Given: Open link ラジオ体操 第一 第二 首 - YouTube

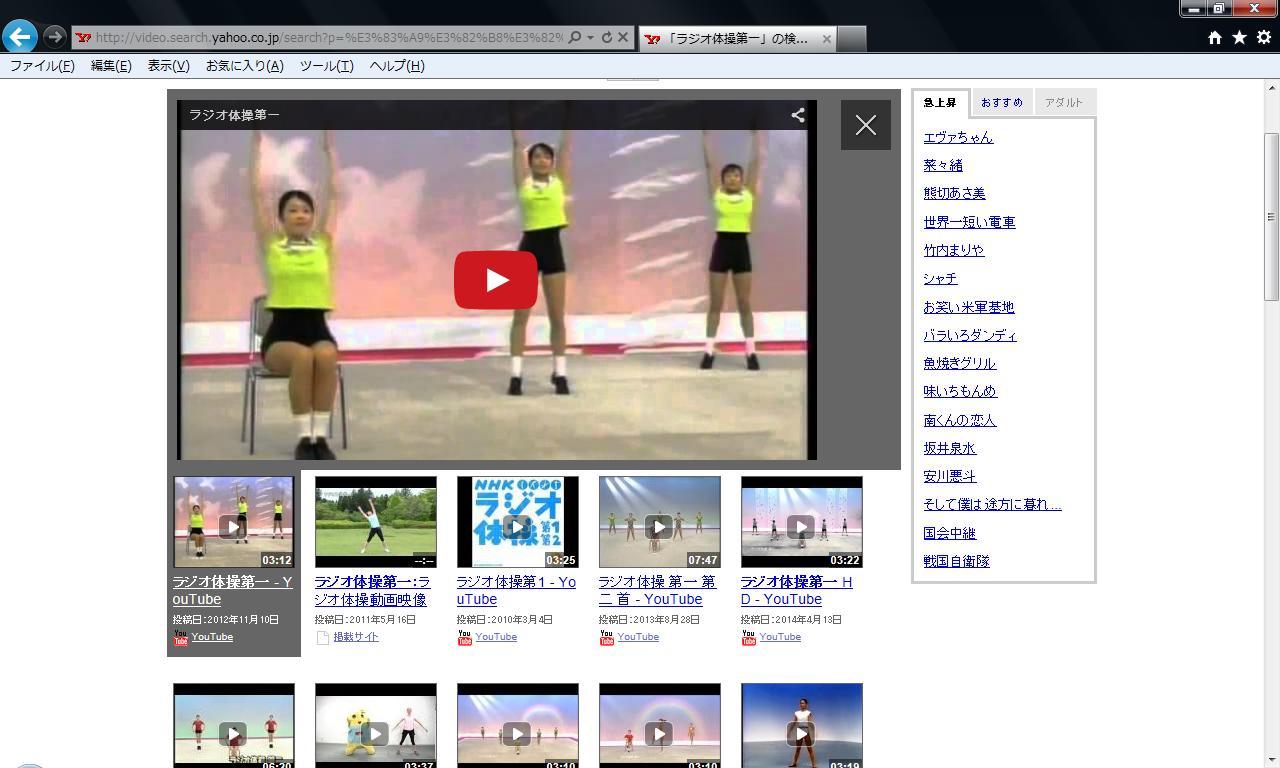Looking at the screenshot, I should point(657,591).
